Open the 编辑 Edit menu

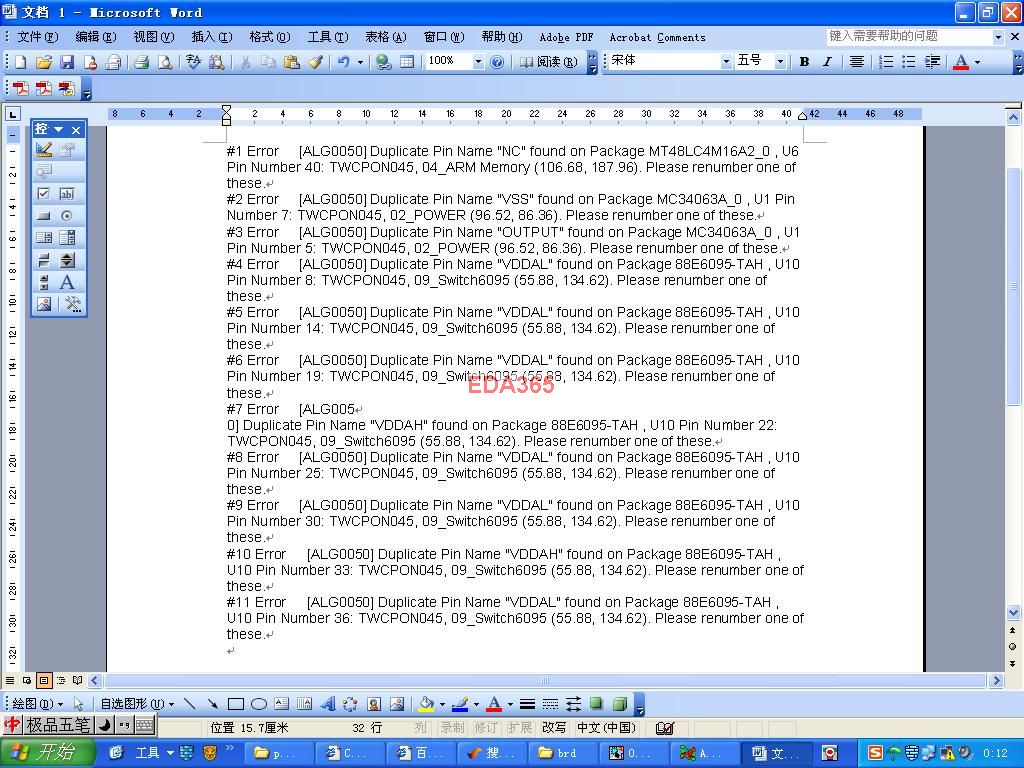pyautogui.click(x=96, y=37)
